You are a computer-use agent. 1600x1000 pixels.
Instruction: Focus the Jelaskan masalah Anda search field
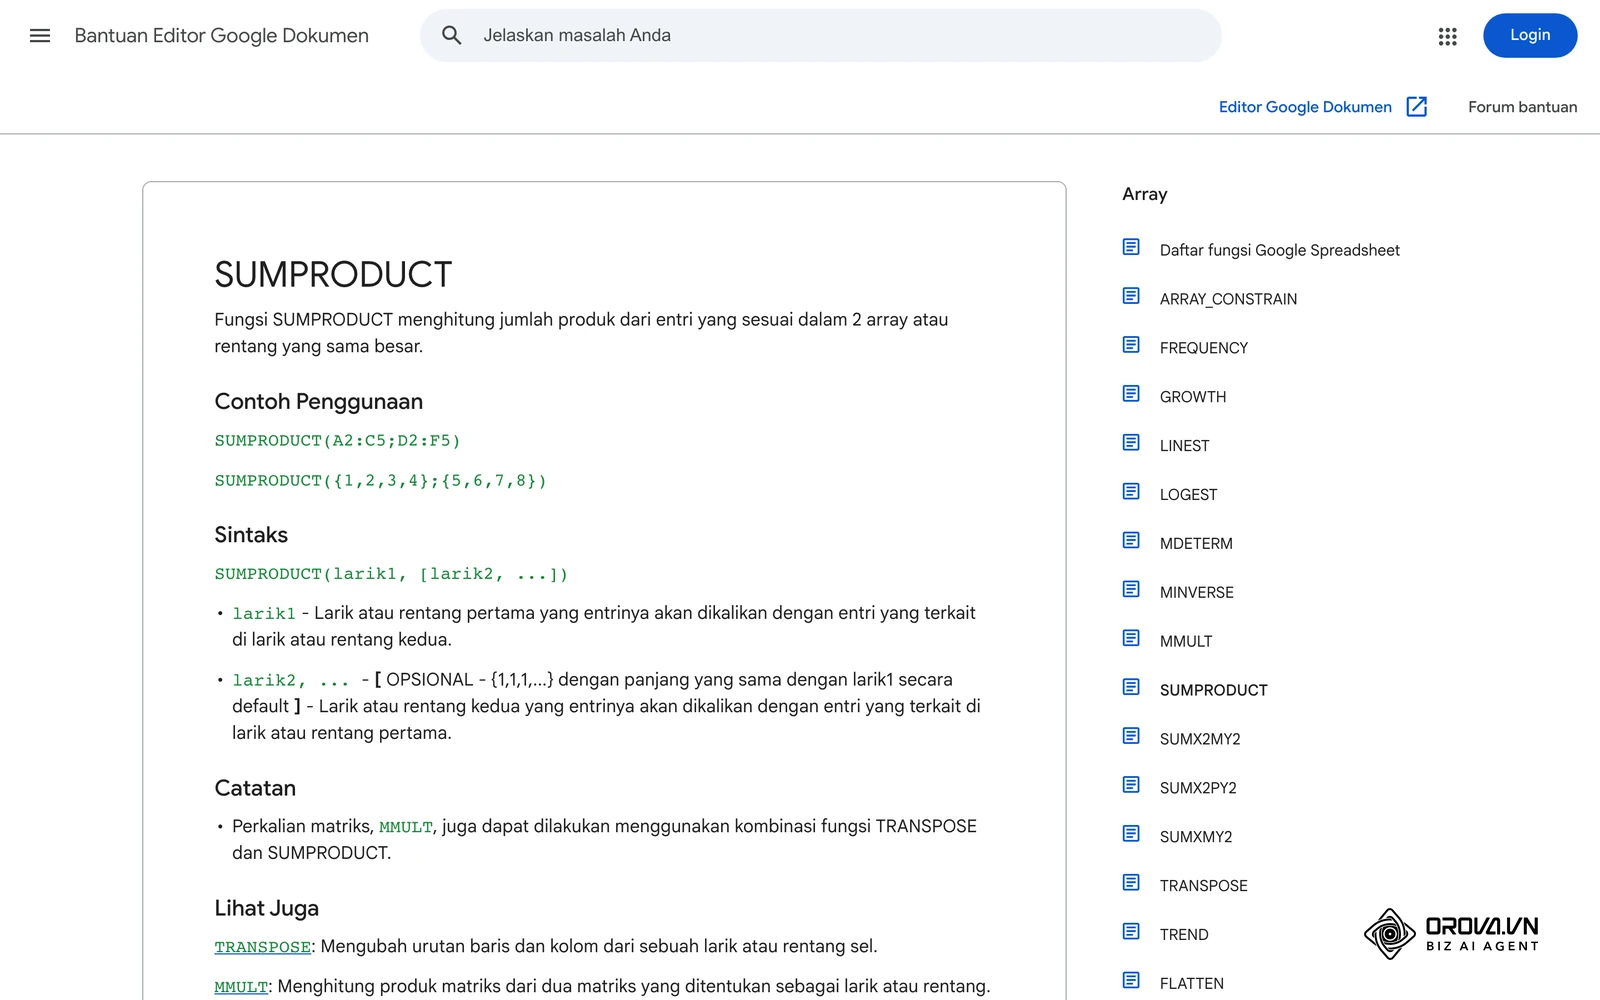coord(820,36)
